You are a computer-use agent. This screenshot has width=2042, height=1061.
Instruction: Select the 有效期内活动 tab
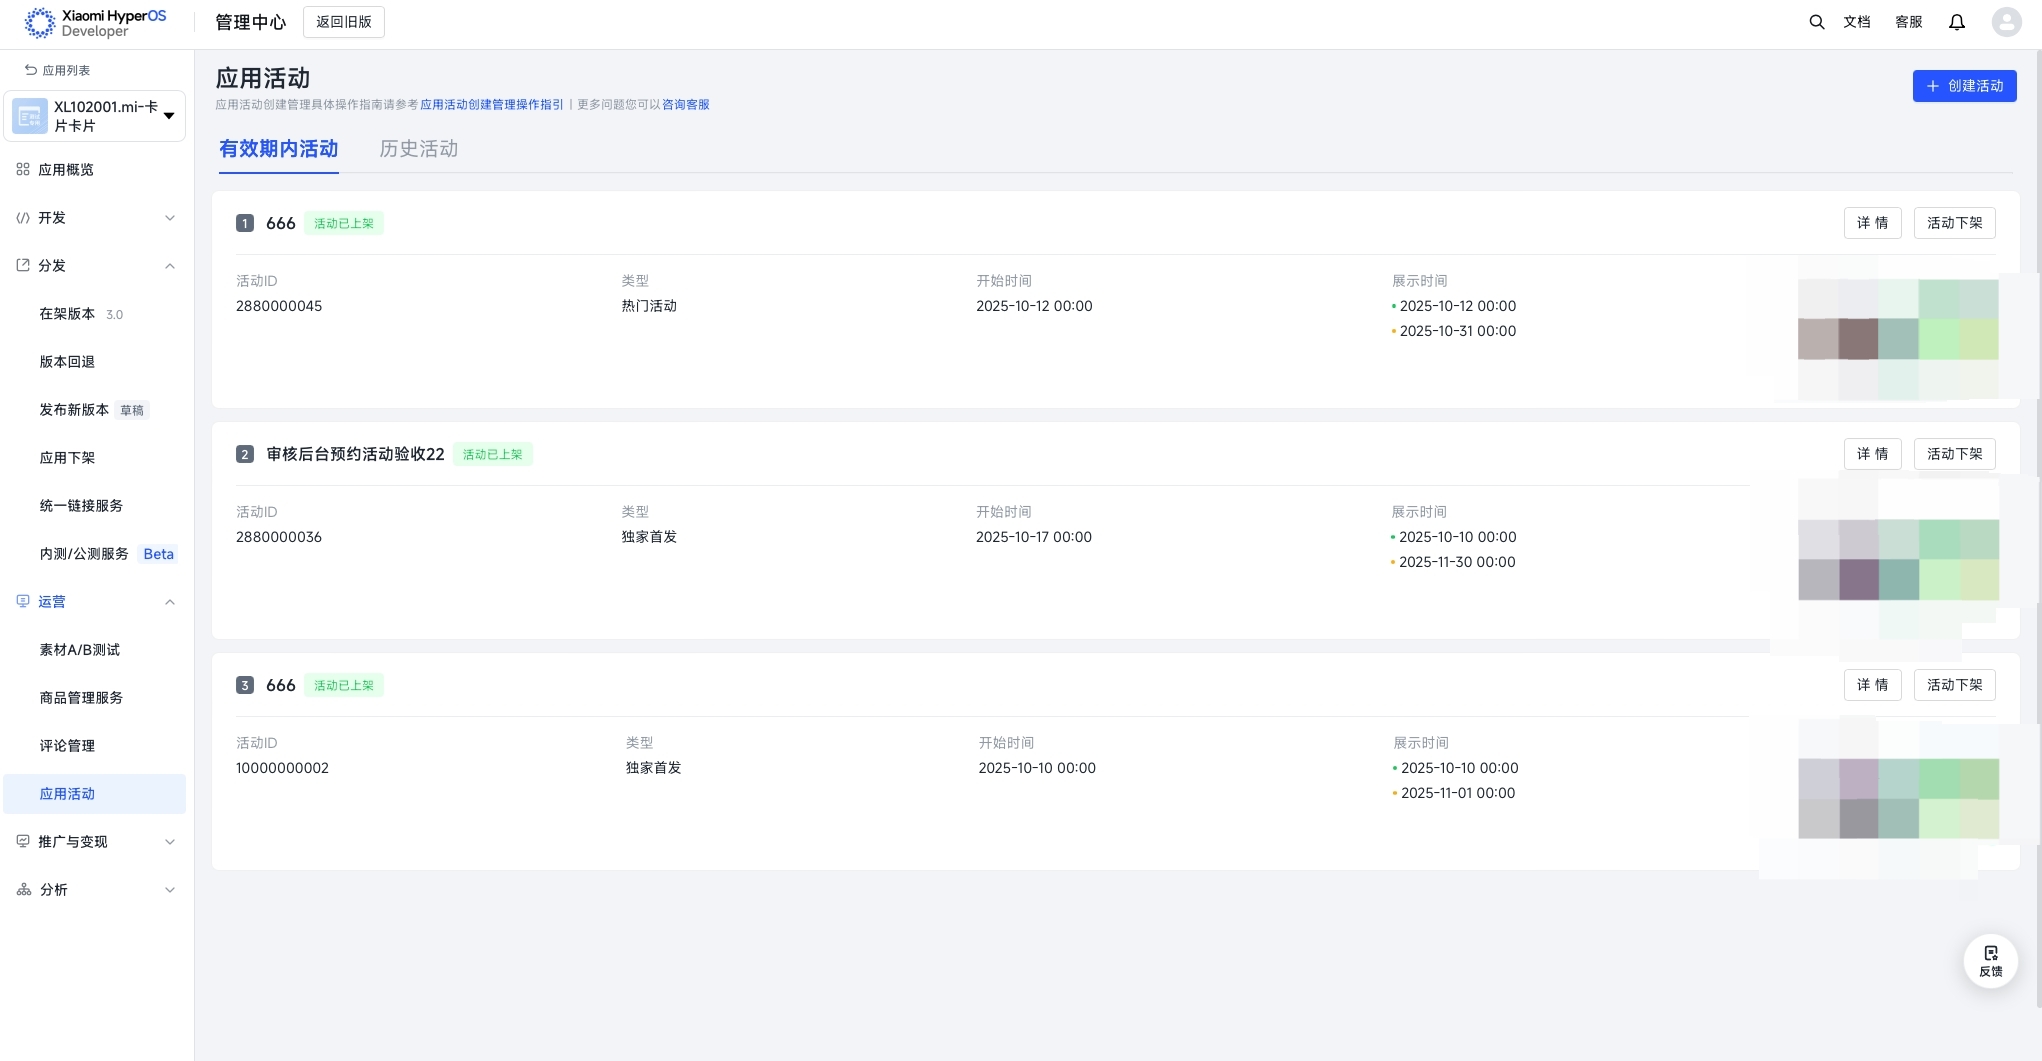click(278, 149)
